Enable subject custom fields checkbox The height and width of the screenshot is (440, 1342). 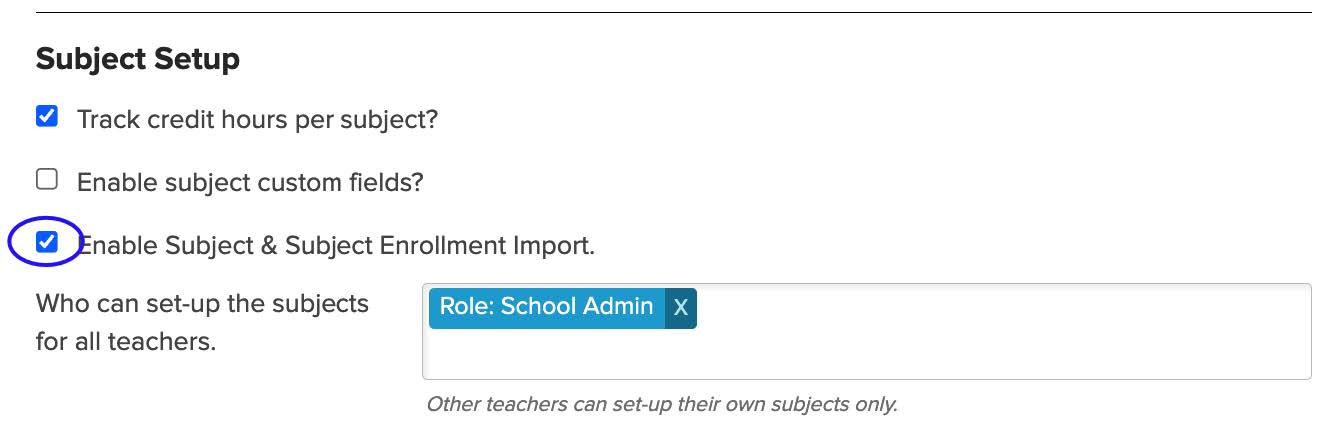[x=47, y=180]
